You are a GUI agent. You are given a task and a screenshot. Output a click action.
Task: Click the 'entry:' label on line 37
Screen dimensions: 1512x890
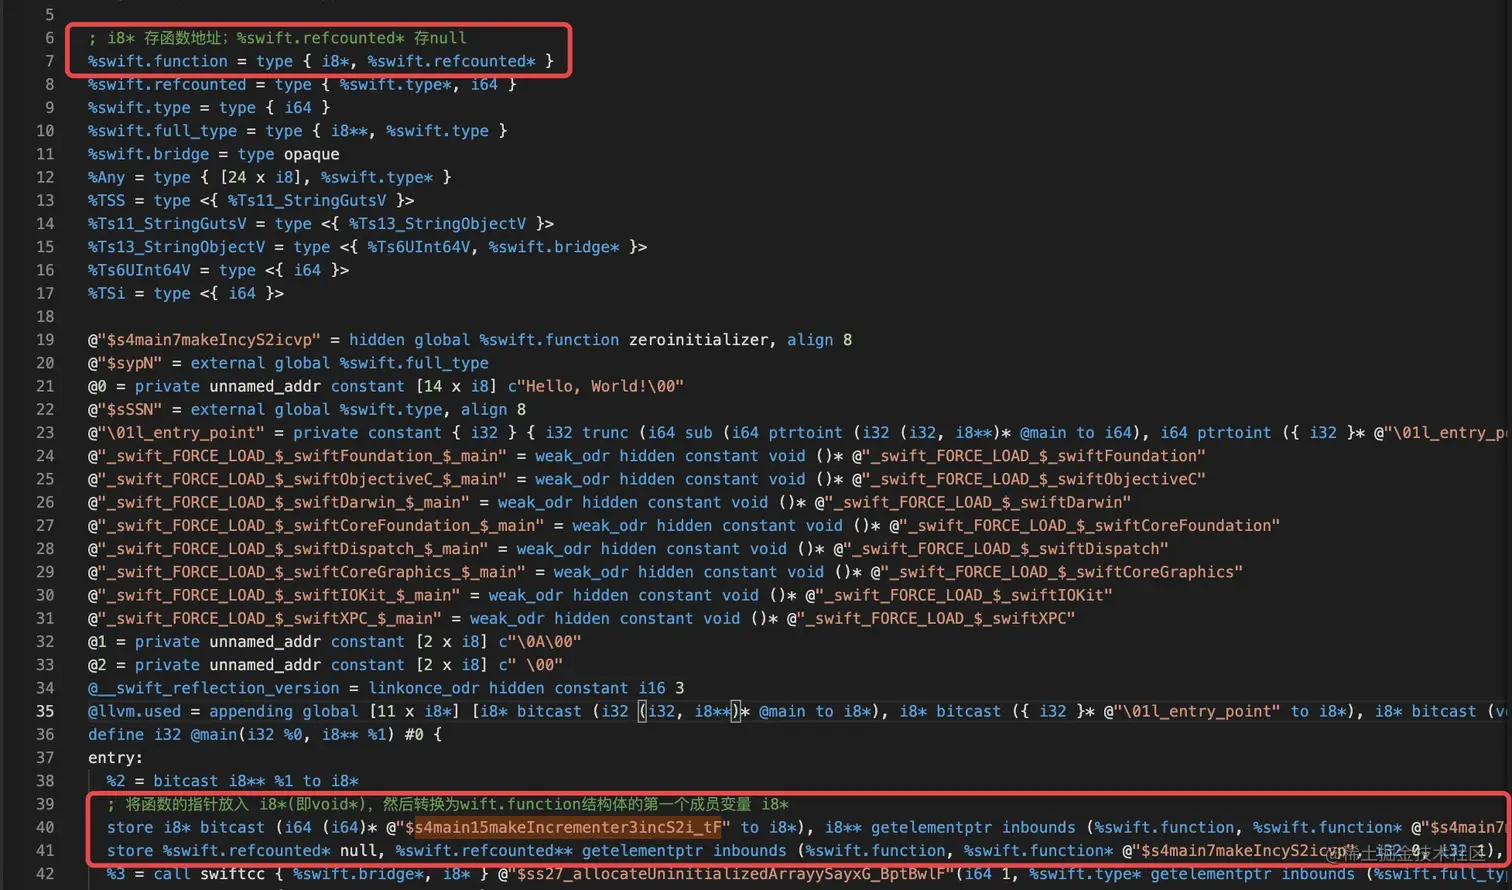tap(116, 758)
